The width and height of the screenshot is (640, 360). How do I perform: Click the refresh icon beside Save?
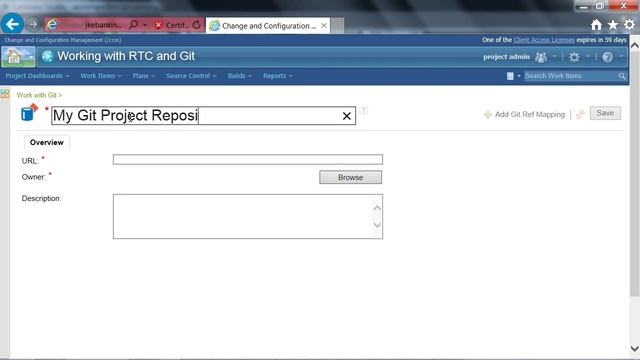pyautogui.click(x=580, y=114)
